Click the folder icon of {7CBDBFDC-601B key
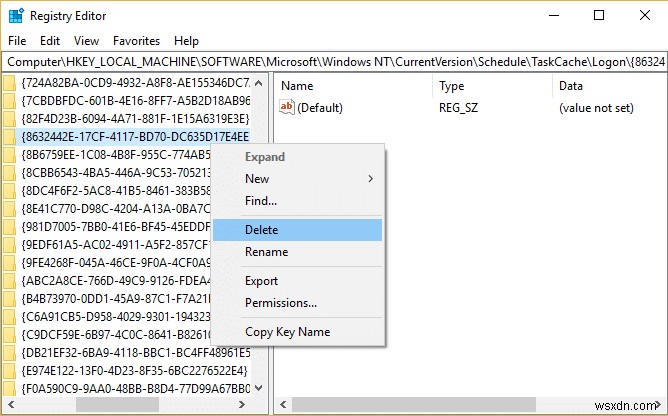Viewport: 668px width, 416px height. click(9, 101)
